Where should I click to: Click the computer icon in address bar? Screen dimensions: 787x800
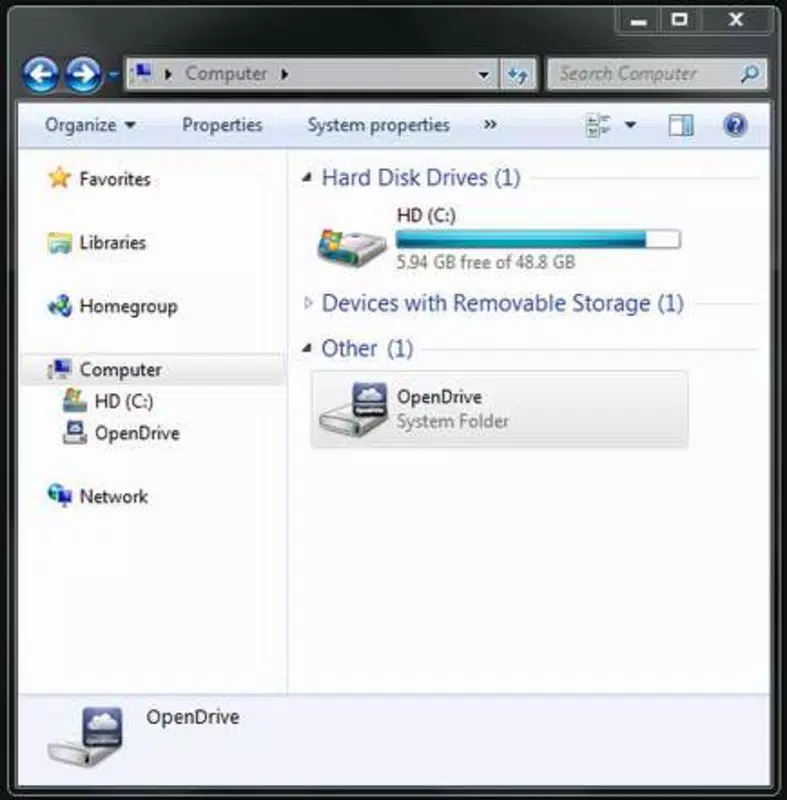point(142,74)
